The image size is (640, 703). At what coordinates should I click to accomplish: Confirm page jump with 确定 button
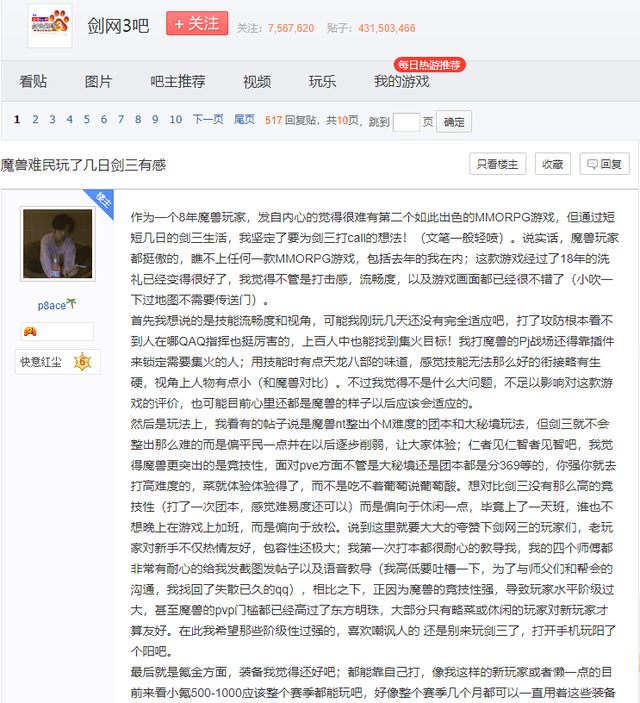point(453,122)
